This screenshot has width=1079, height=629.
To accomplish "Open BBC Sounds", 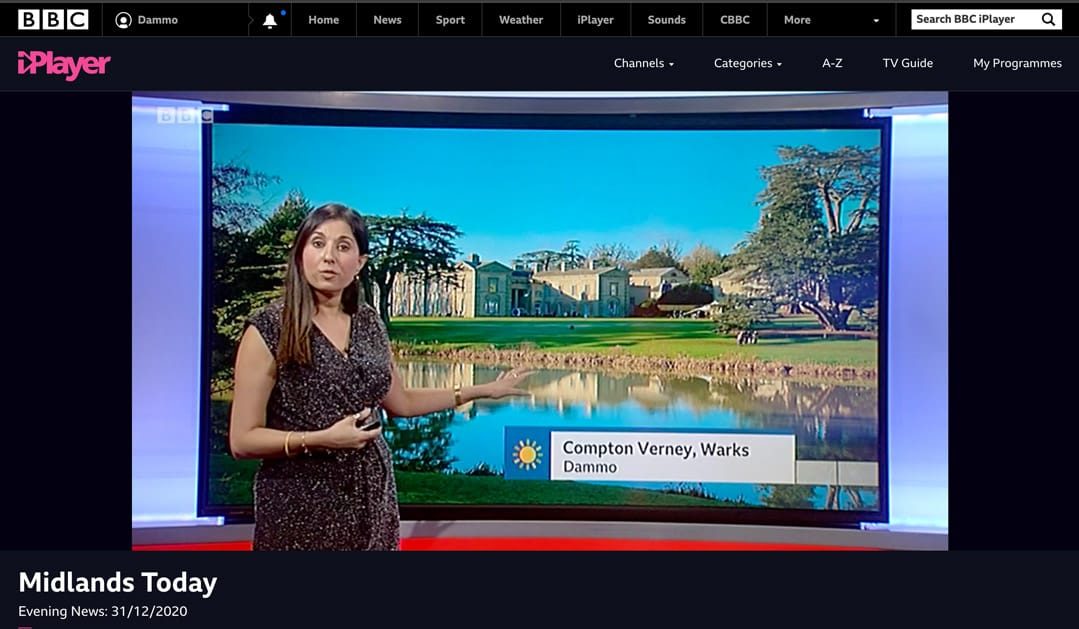I will [666, 20].
